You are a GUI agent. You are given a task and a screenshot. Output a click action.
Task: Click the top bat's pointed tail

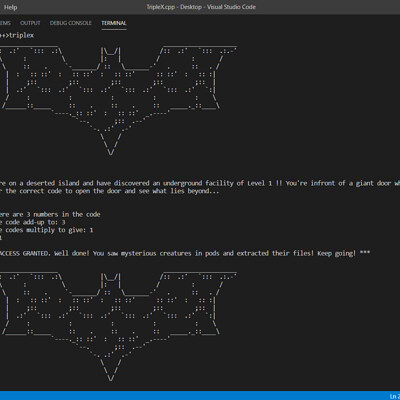click(x=111, y=144)
